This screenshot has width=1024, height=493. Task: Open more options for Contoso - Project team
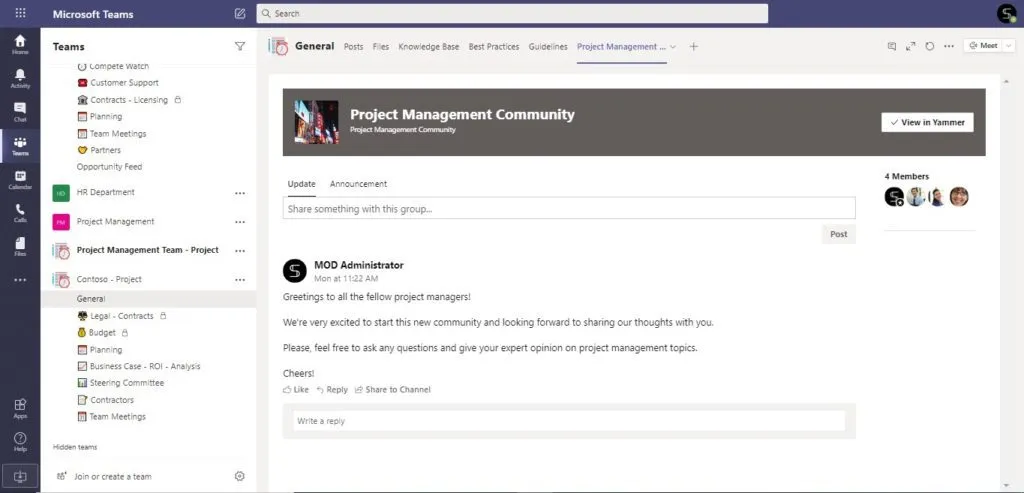click(240, 279)
